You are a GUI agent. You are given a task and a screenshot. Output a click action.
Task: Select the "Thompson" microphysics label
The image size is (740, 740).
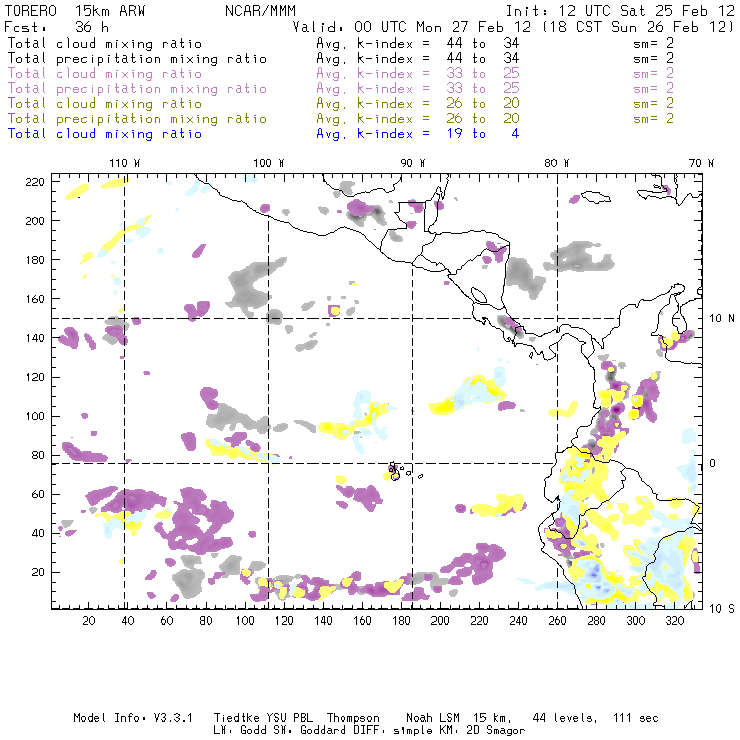(353, 718)
